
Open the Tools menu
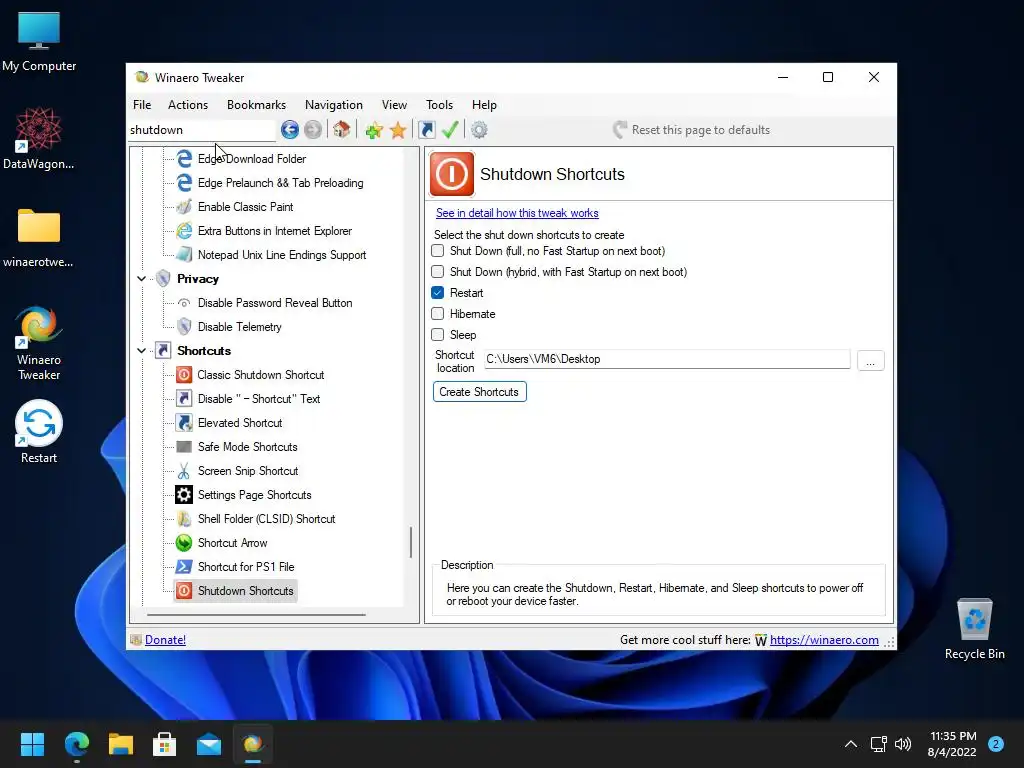click(440, 105)
